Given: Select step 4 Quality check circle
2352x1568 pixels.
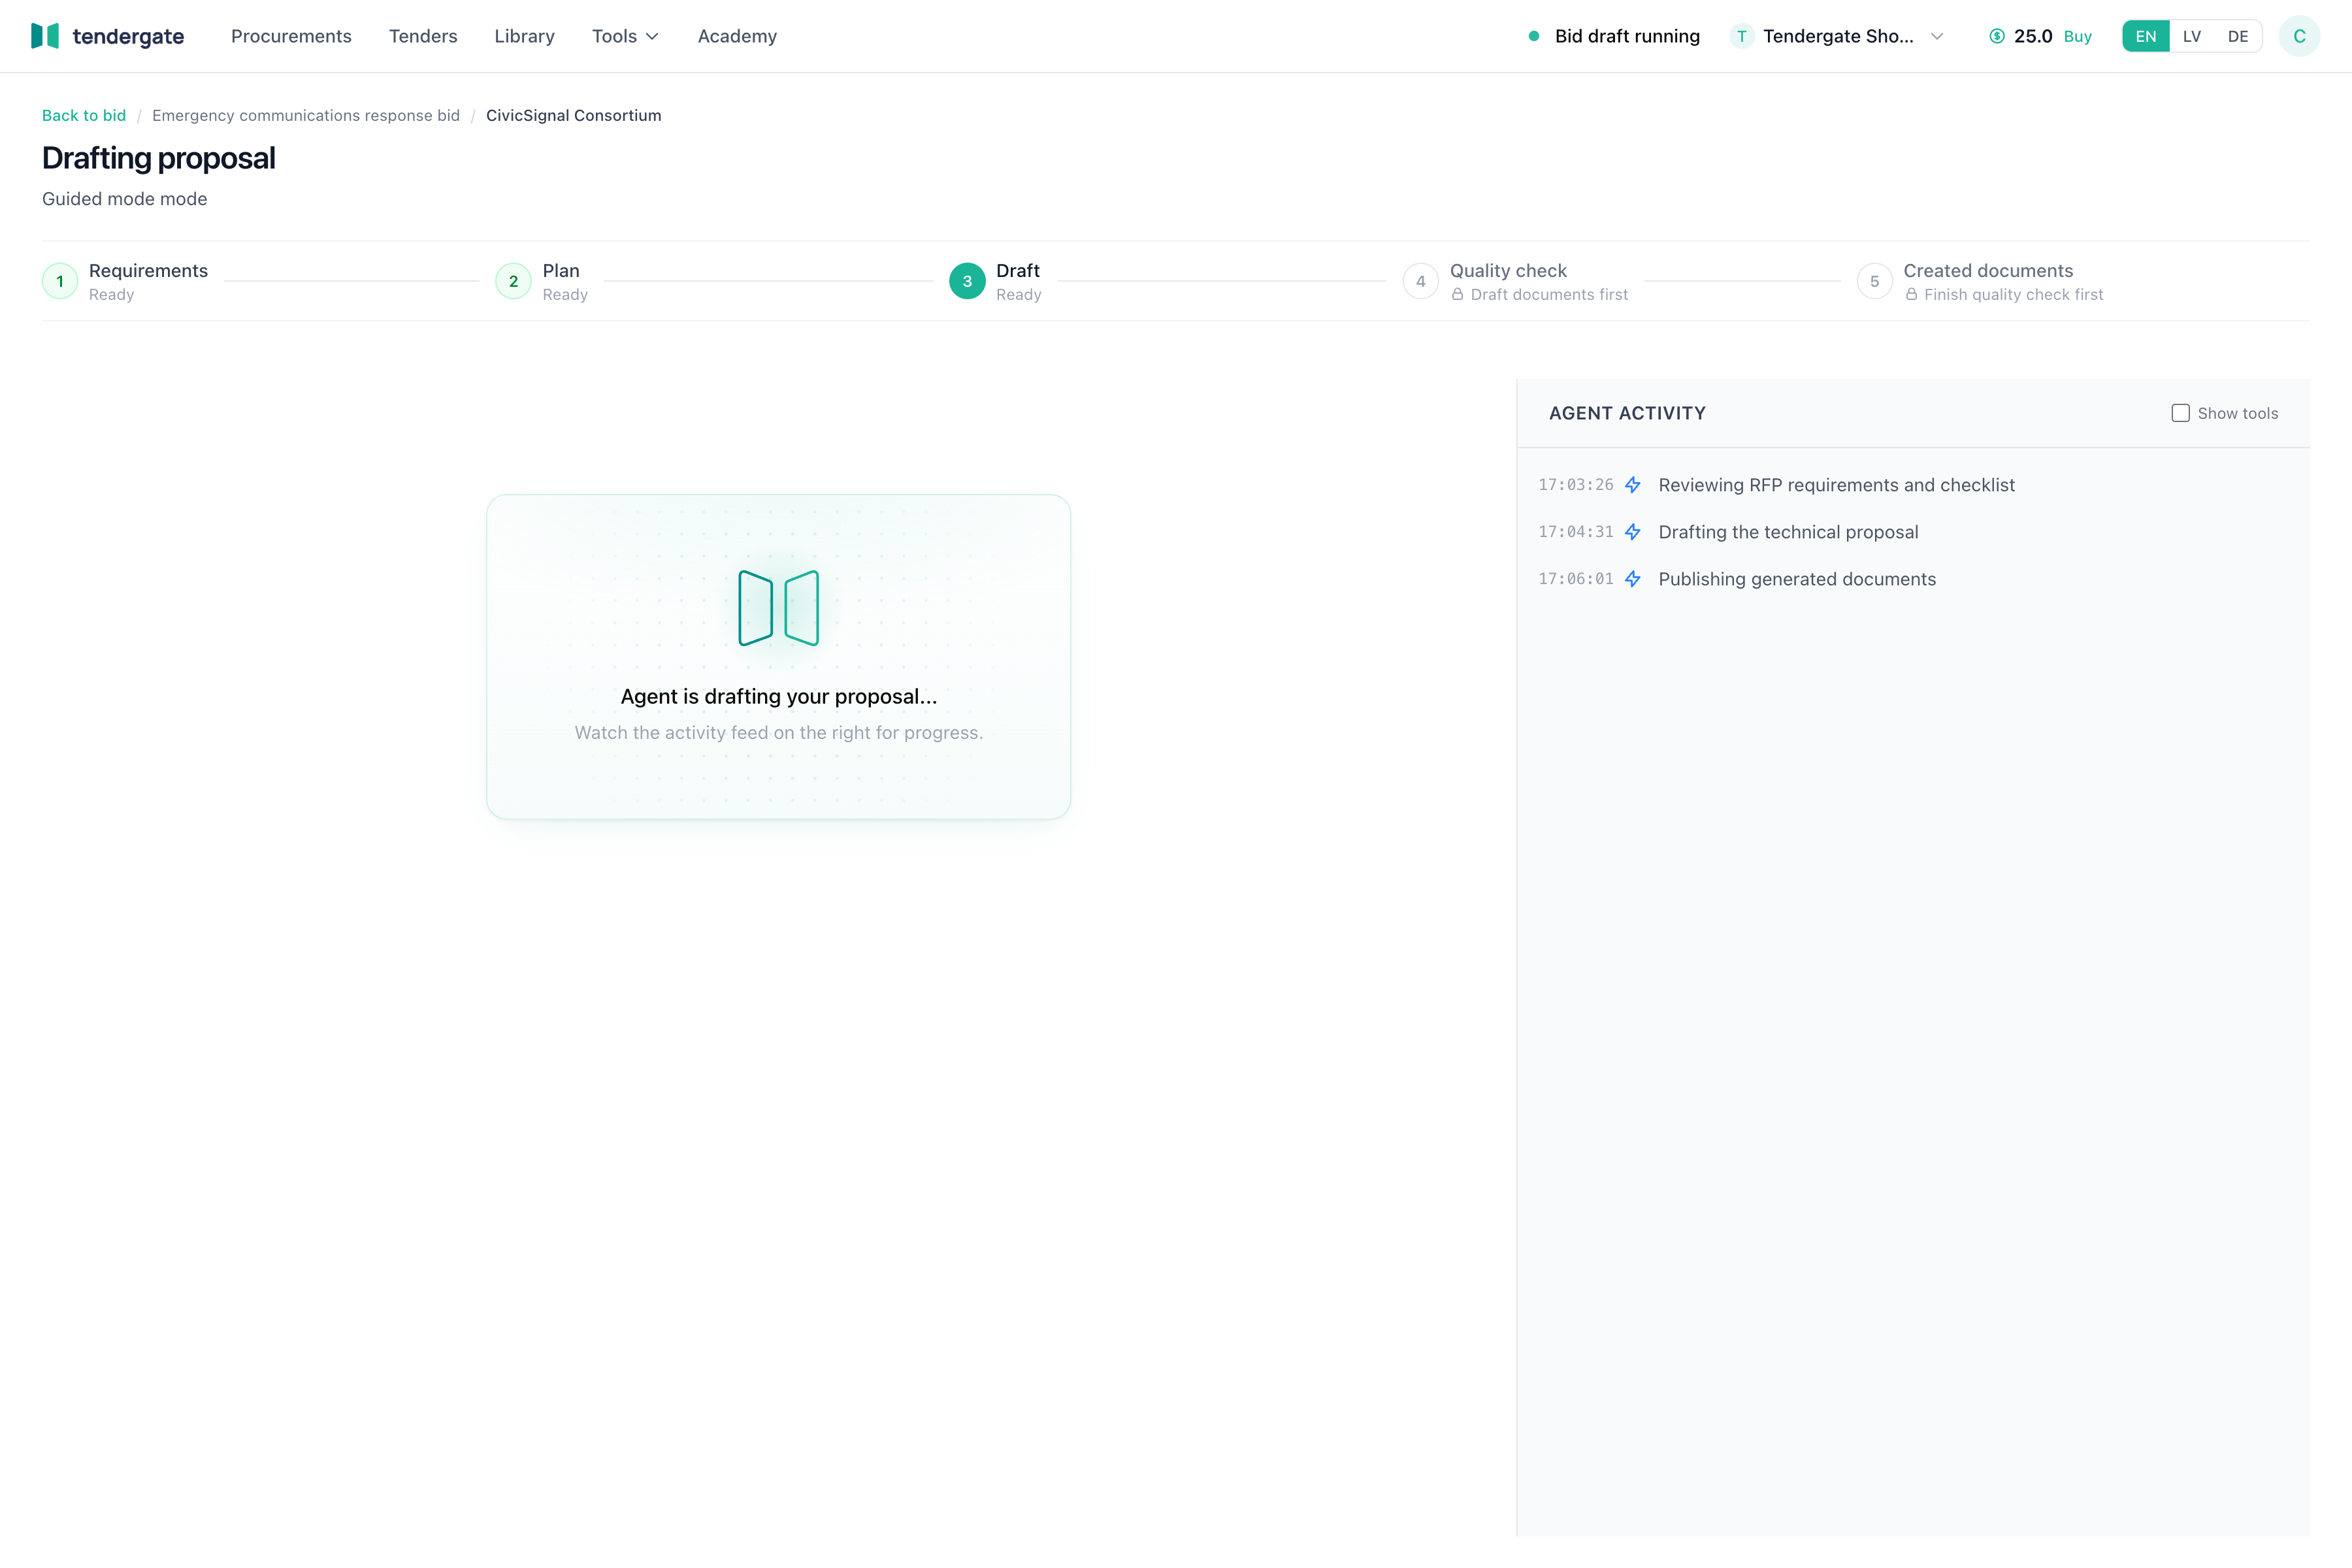Looking at the screenshot, I should [x=1420, y=281].
